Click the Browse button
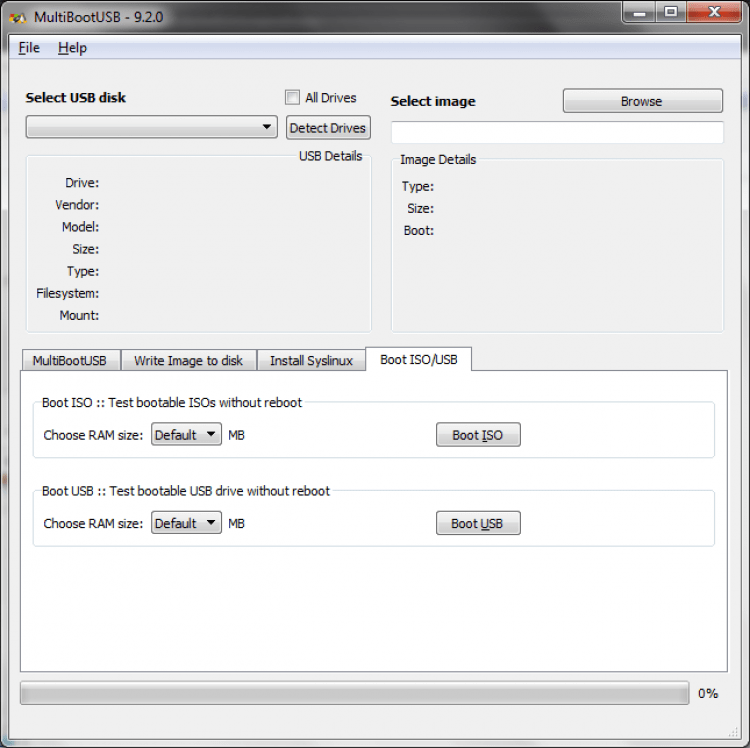 tap(642, 101)
